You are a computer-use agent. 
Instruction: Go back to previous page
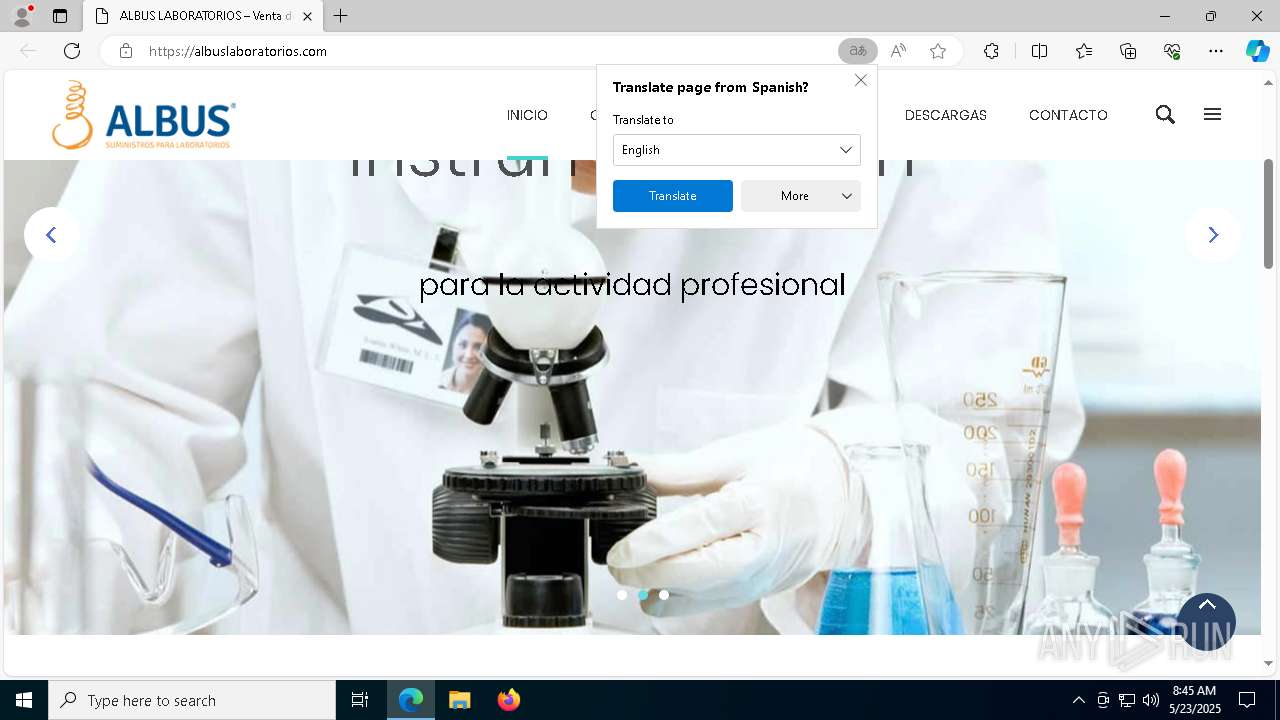(x=28, y=51)
